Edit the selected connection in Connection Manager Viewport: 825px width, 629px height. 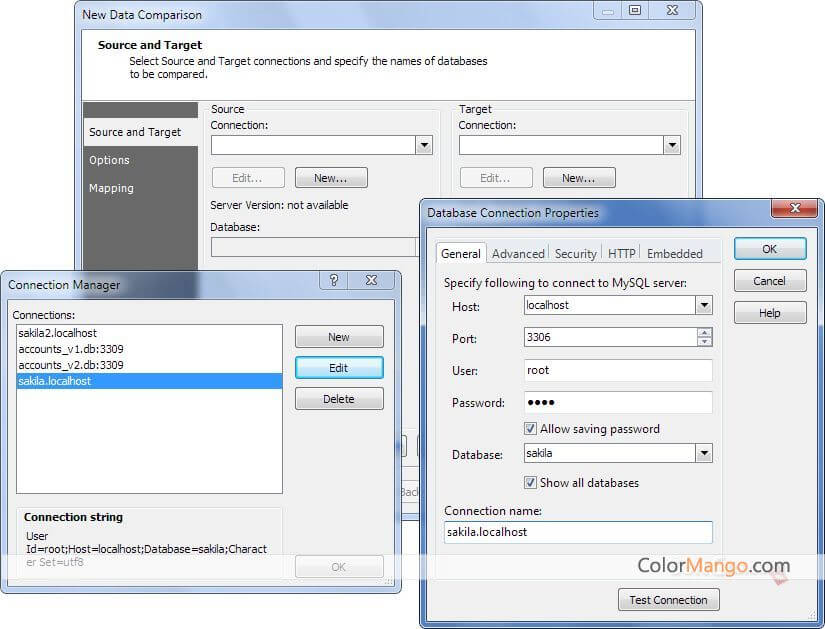point(338,367)
